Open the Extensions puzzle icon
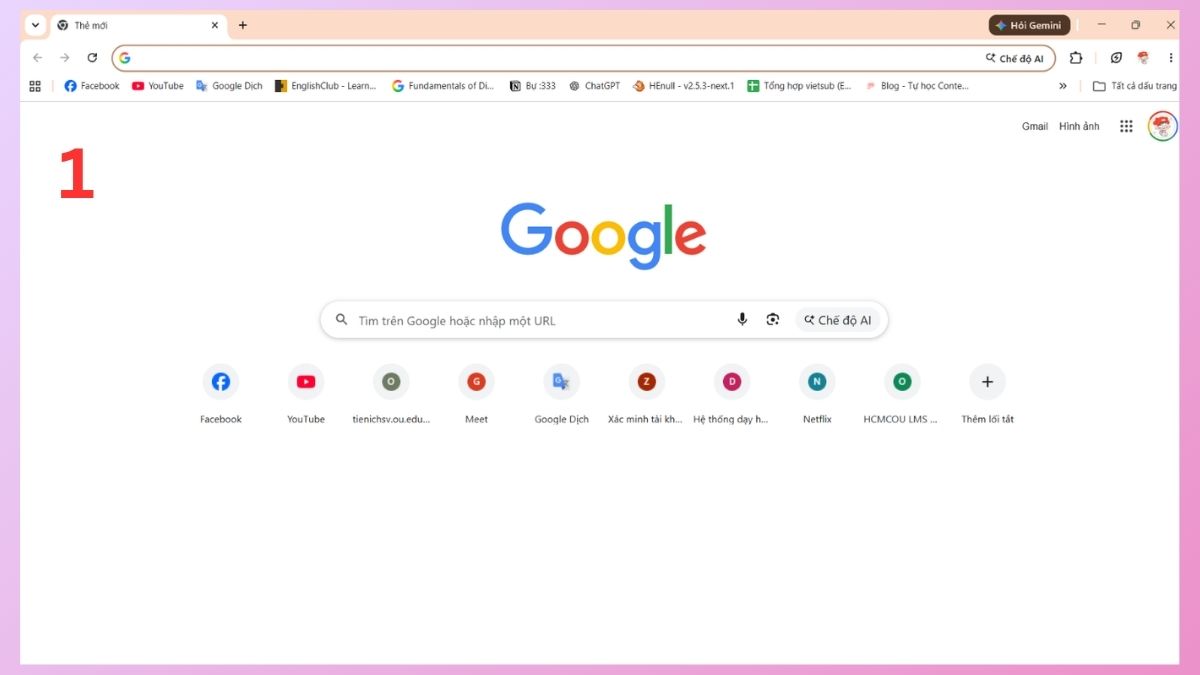Screen dimensions: 1200x675 coord(1076,58)
